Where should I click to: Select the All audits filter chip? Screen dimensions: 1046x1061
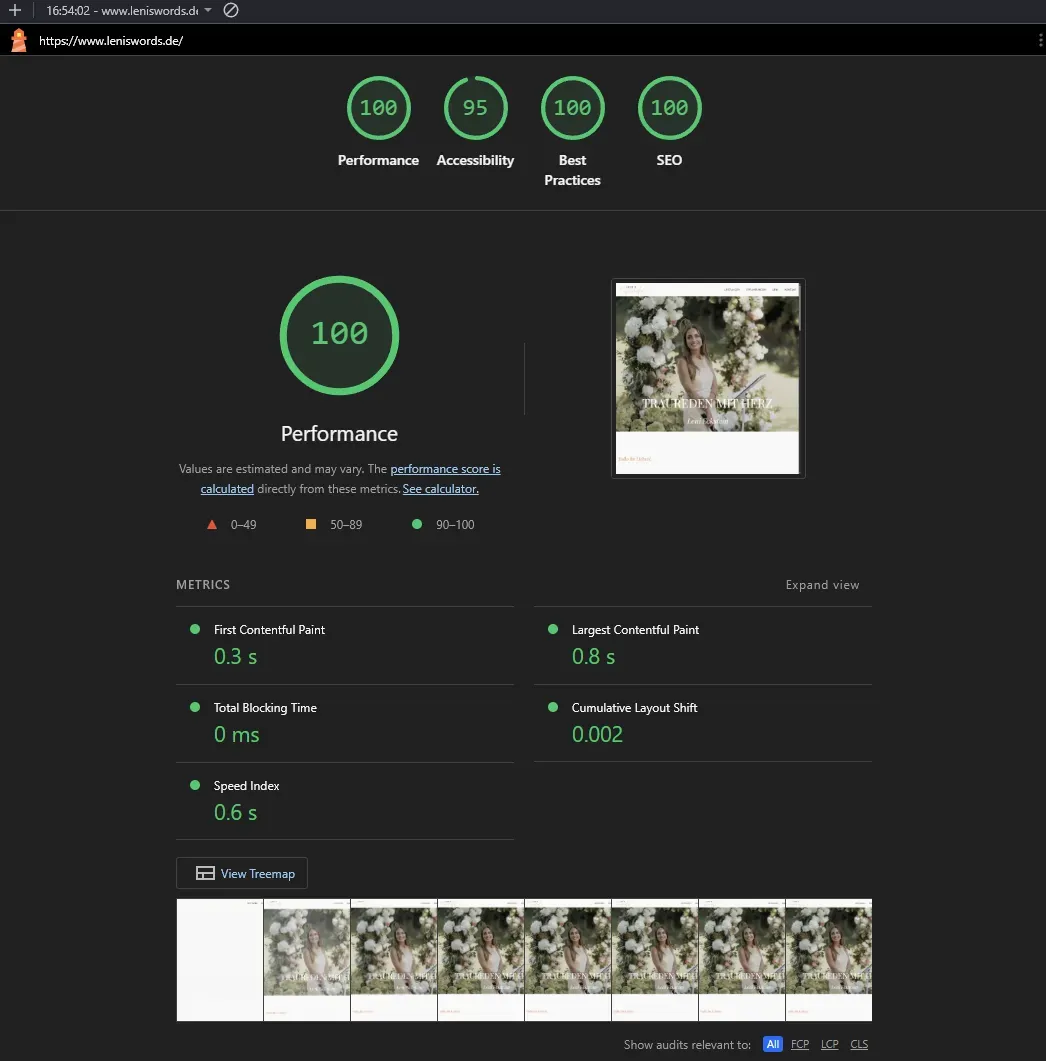[772, 1044]
